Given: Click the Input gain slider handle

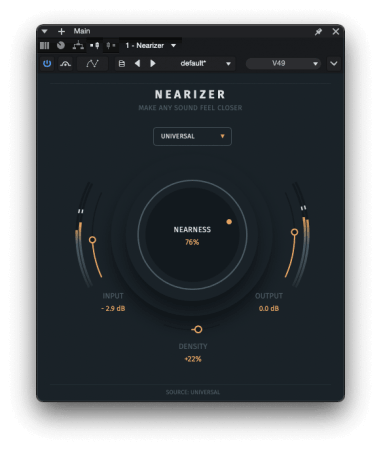Looking at the screenshot, I should click(x=93, y=240).
